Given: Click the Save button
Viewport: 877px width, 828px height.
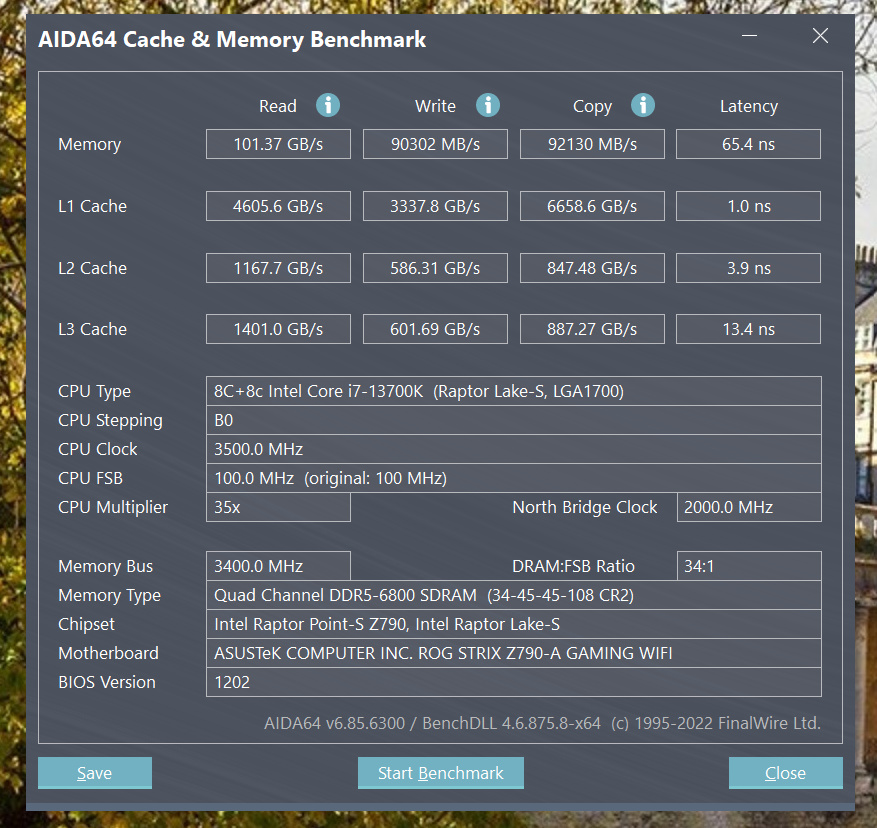Looking at the screenshot, I should pyautogui.click(x=95, y=773).
